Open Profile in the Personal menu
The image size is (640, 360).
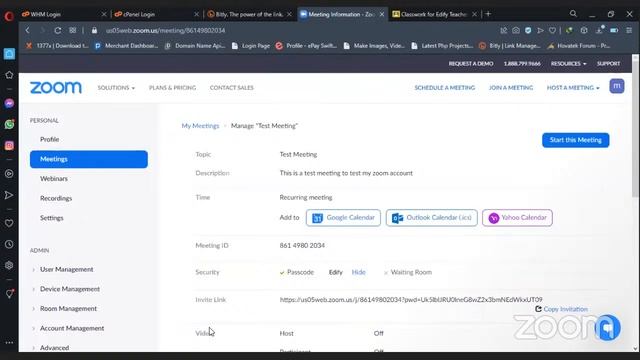[49, 140]
